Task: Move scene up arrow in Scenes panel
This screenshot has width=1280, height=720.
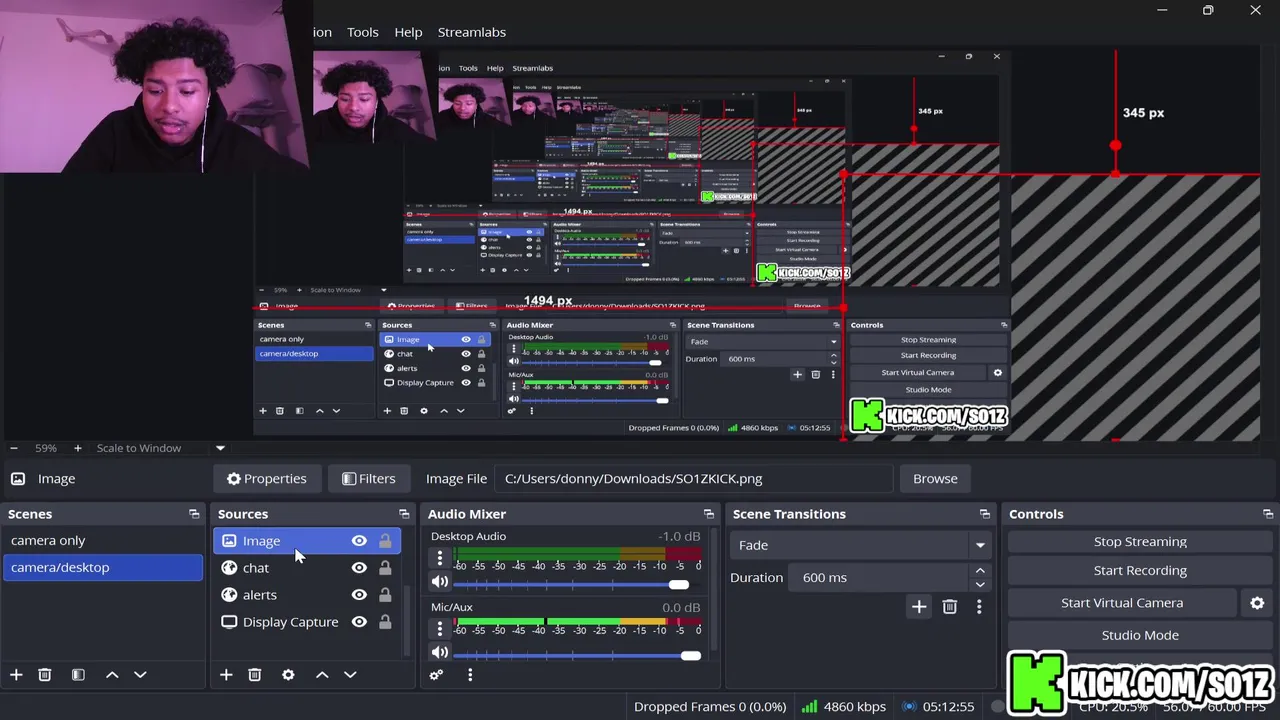Action: [x=112, y=675]
